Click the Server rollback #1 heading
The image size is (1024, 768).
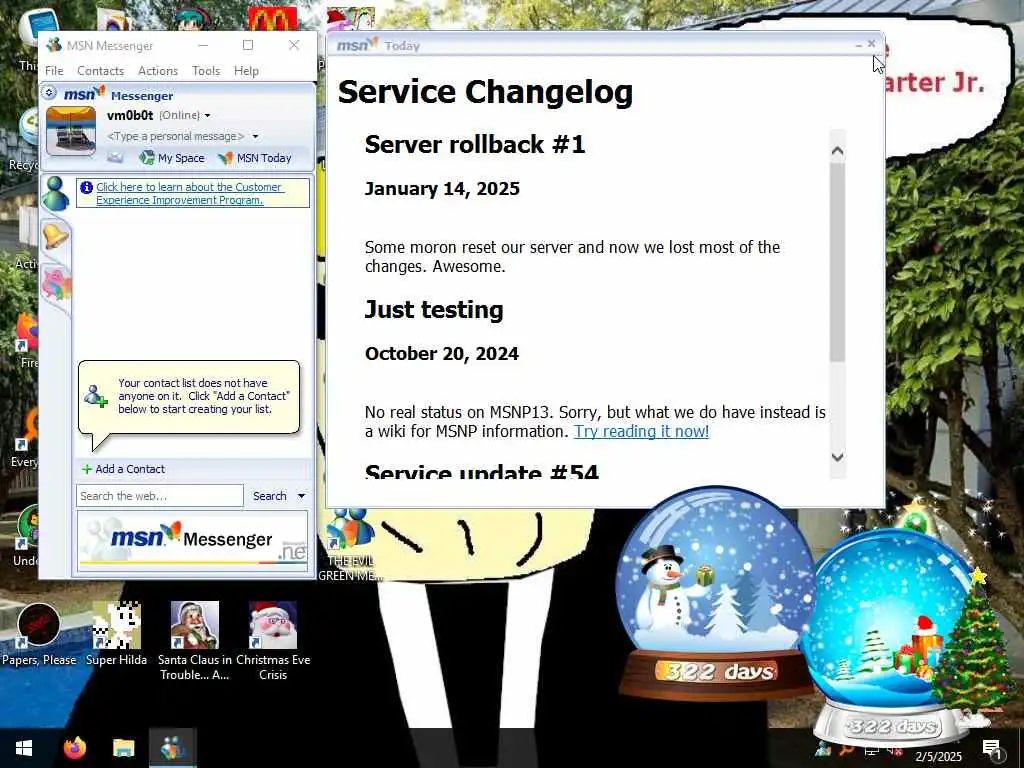pyautogui.click(x=475, y=144)
